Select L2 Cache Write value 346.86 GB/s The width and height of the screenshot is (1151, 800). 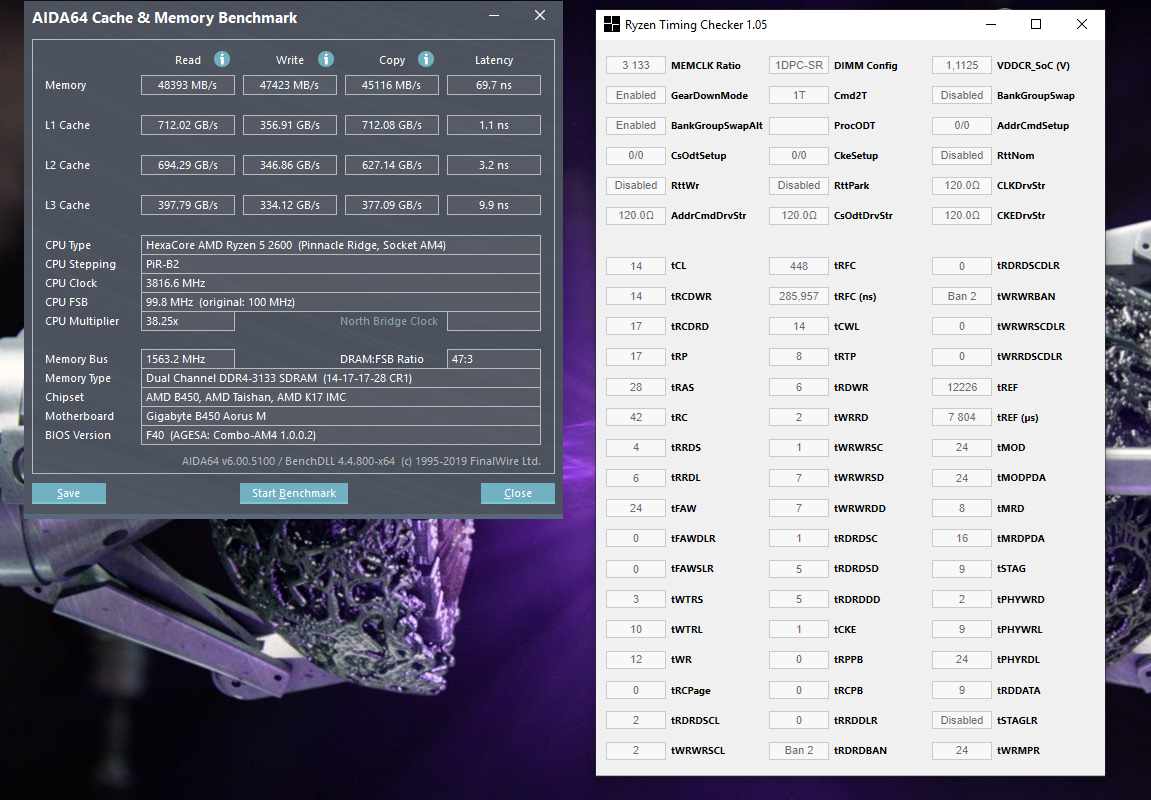[289, 165]
